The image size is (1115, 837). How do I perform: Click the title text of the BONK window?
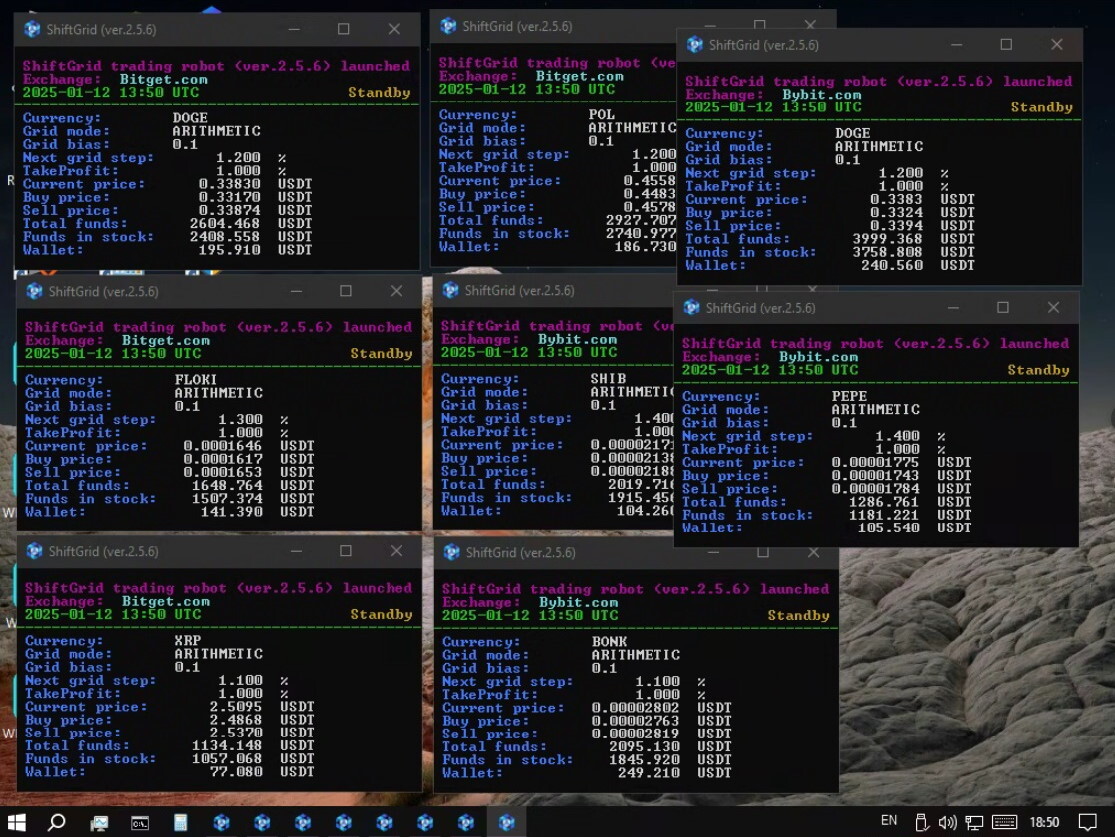point(521,553)
